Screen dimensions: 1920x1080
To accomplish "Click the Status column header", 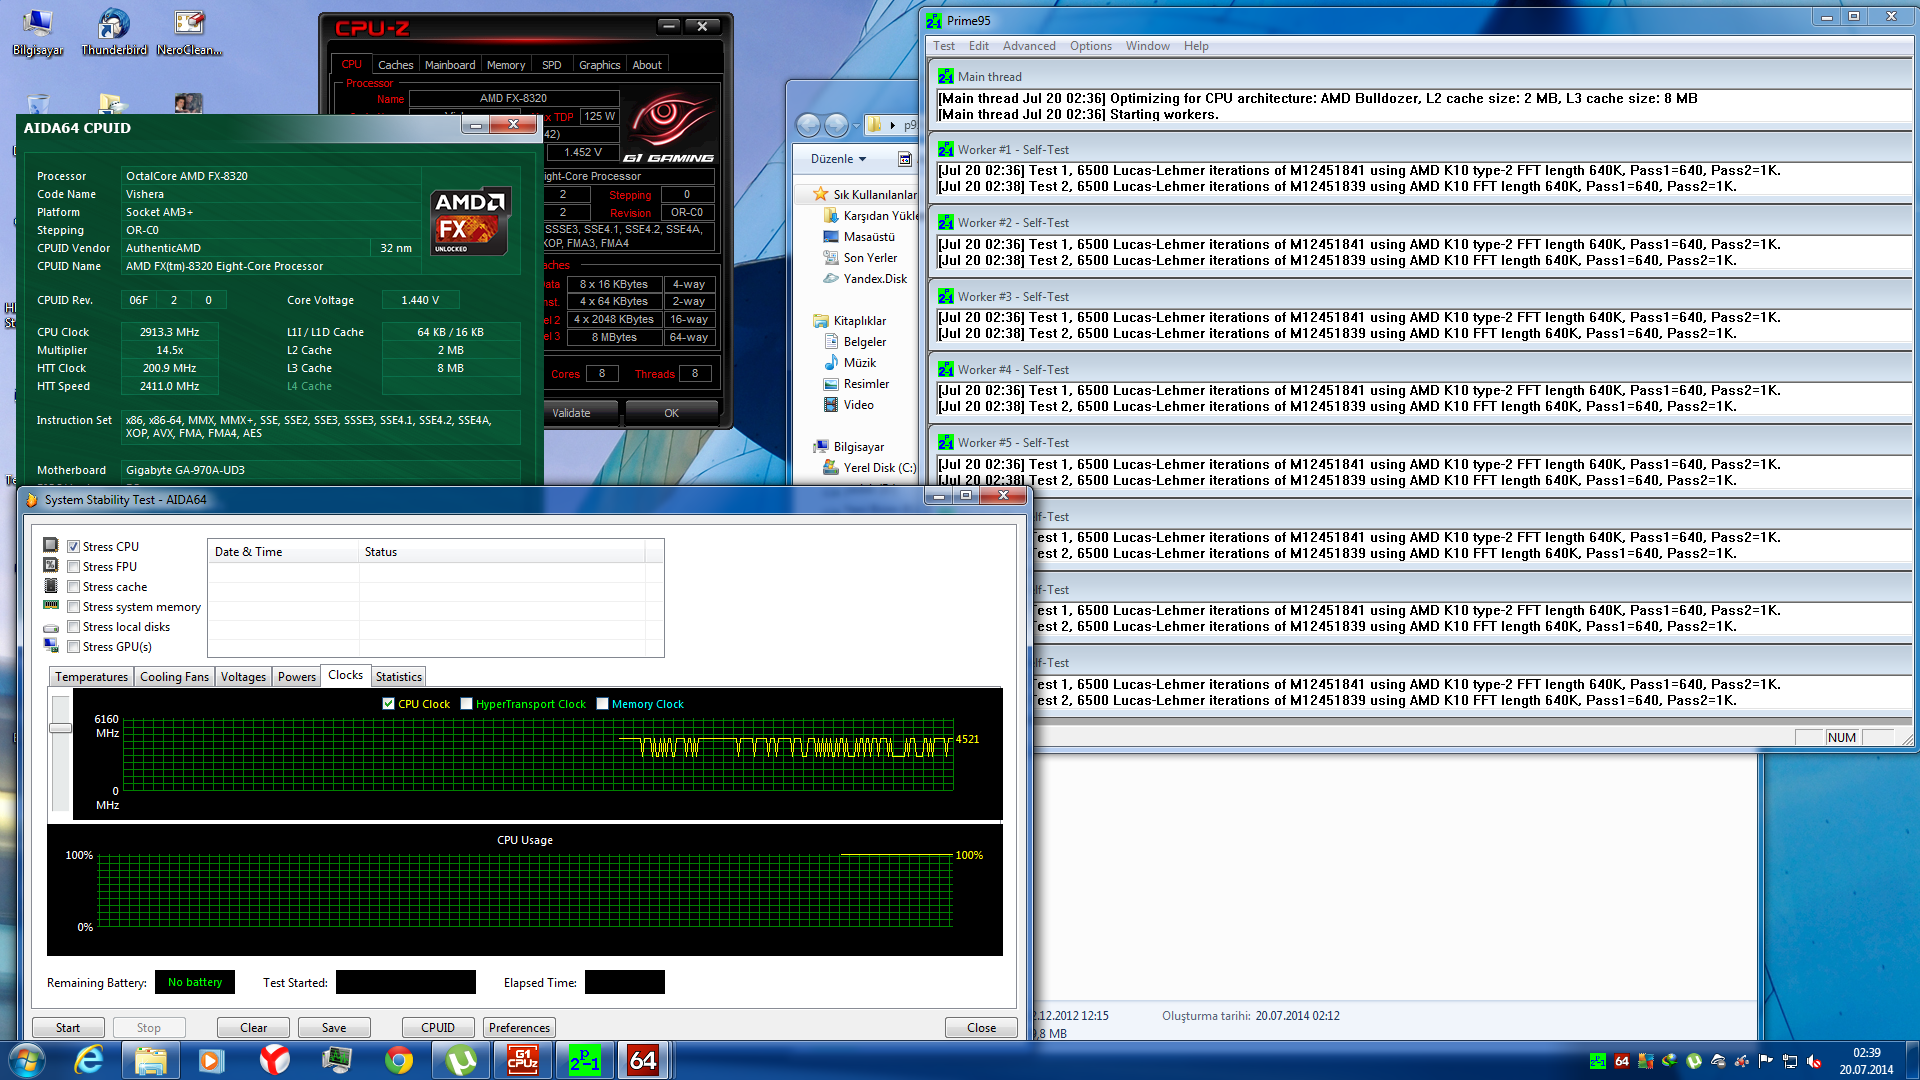I will pos(502,552).
